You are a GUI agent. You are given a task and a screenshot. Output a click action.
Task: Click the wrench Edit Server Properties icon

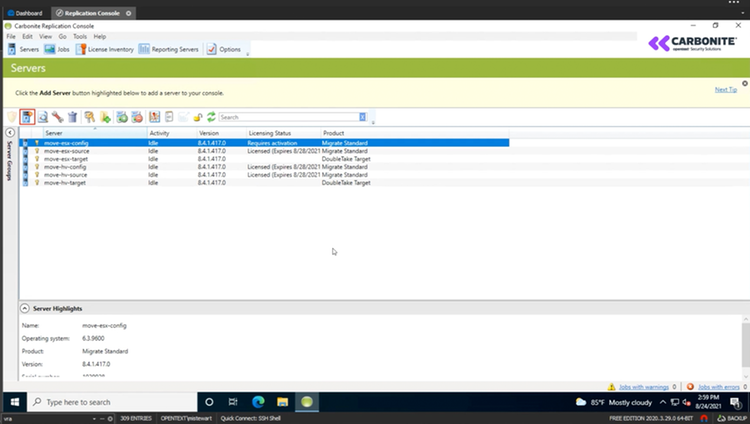[x=58, y=117]
